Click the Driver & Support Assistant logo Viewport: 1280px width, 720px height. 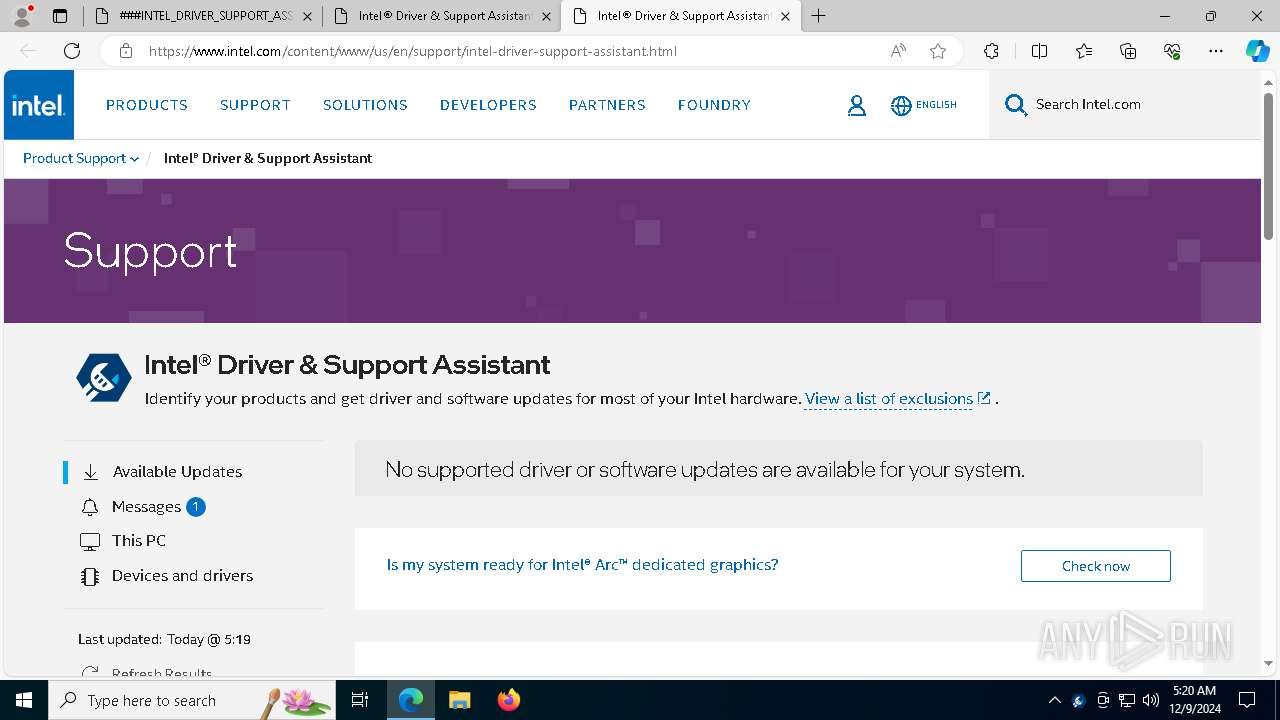coord(104,378)
